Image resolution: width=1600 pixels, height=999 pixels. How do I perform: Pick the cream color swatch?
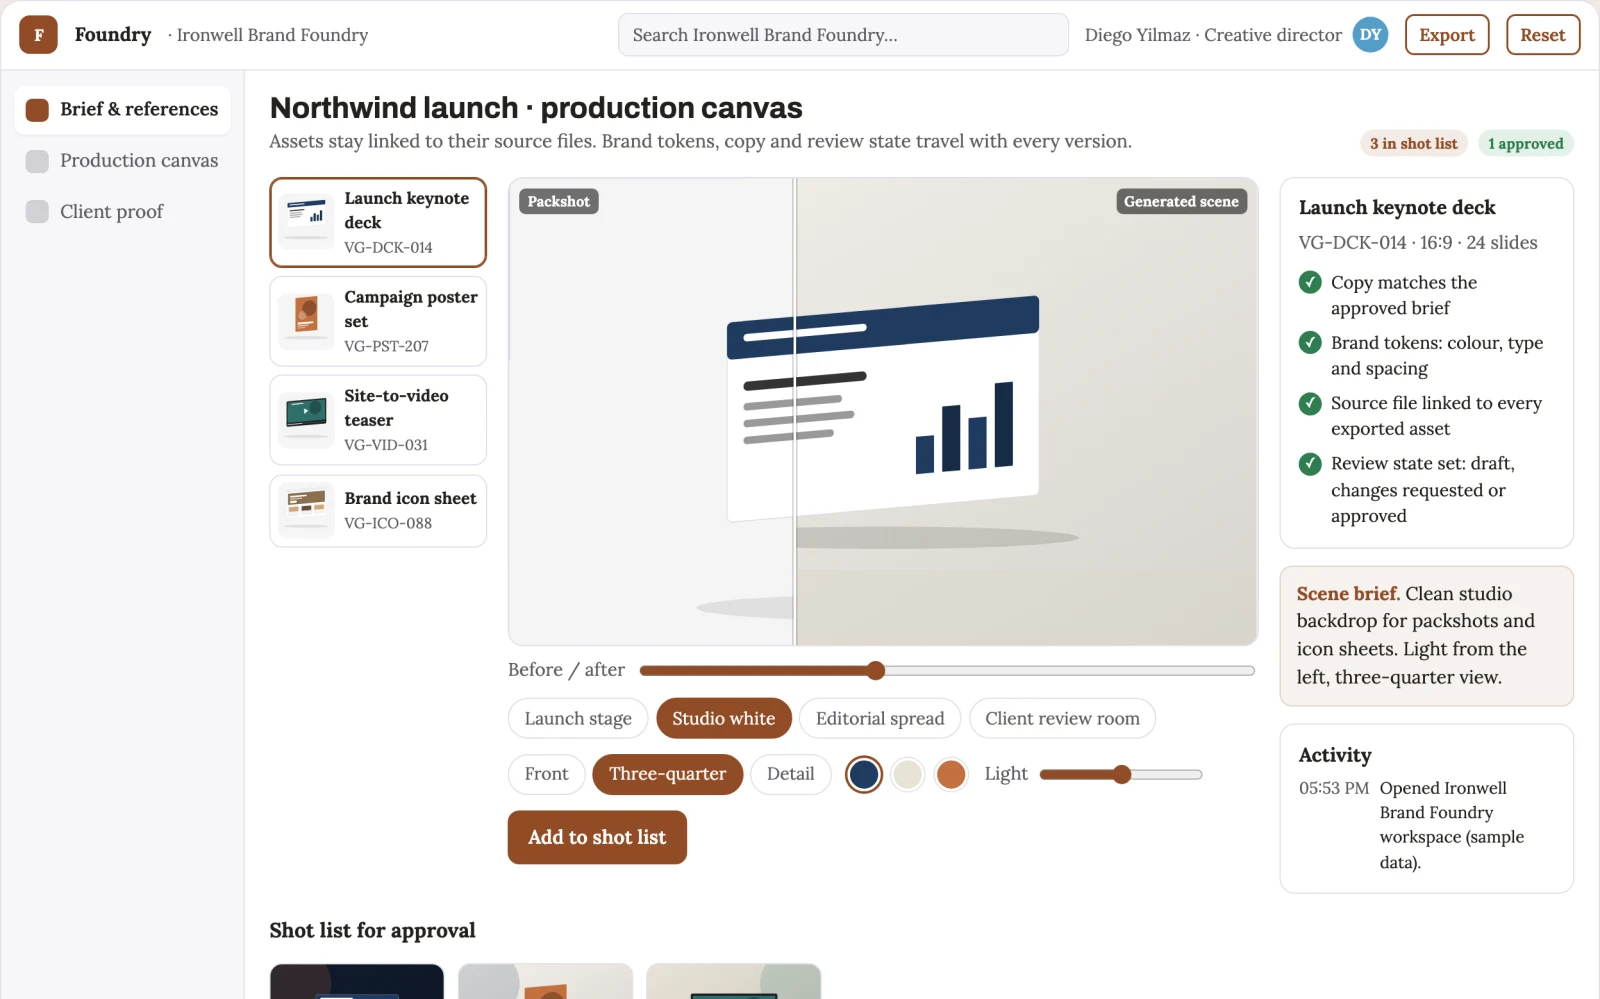pyautogui.click(x=908, y=774)
